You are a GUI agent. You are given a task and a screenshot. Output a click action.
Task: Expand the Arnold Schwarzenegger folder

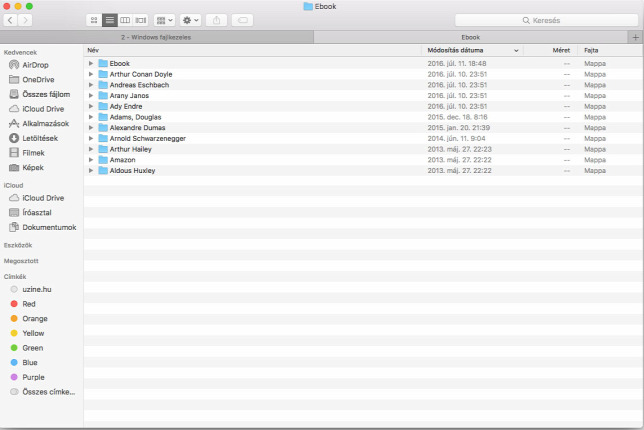point(91,138)
